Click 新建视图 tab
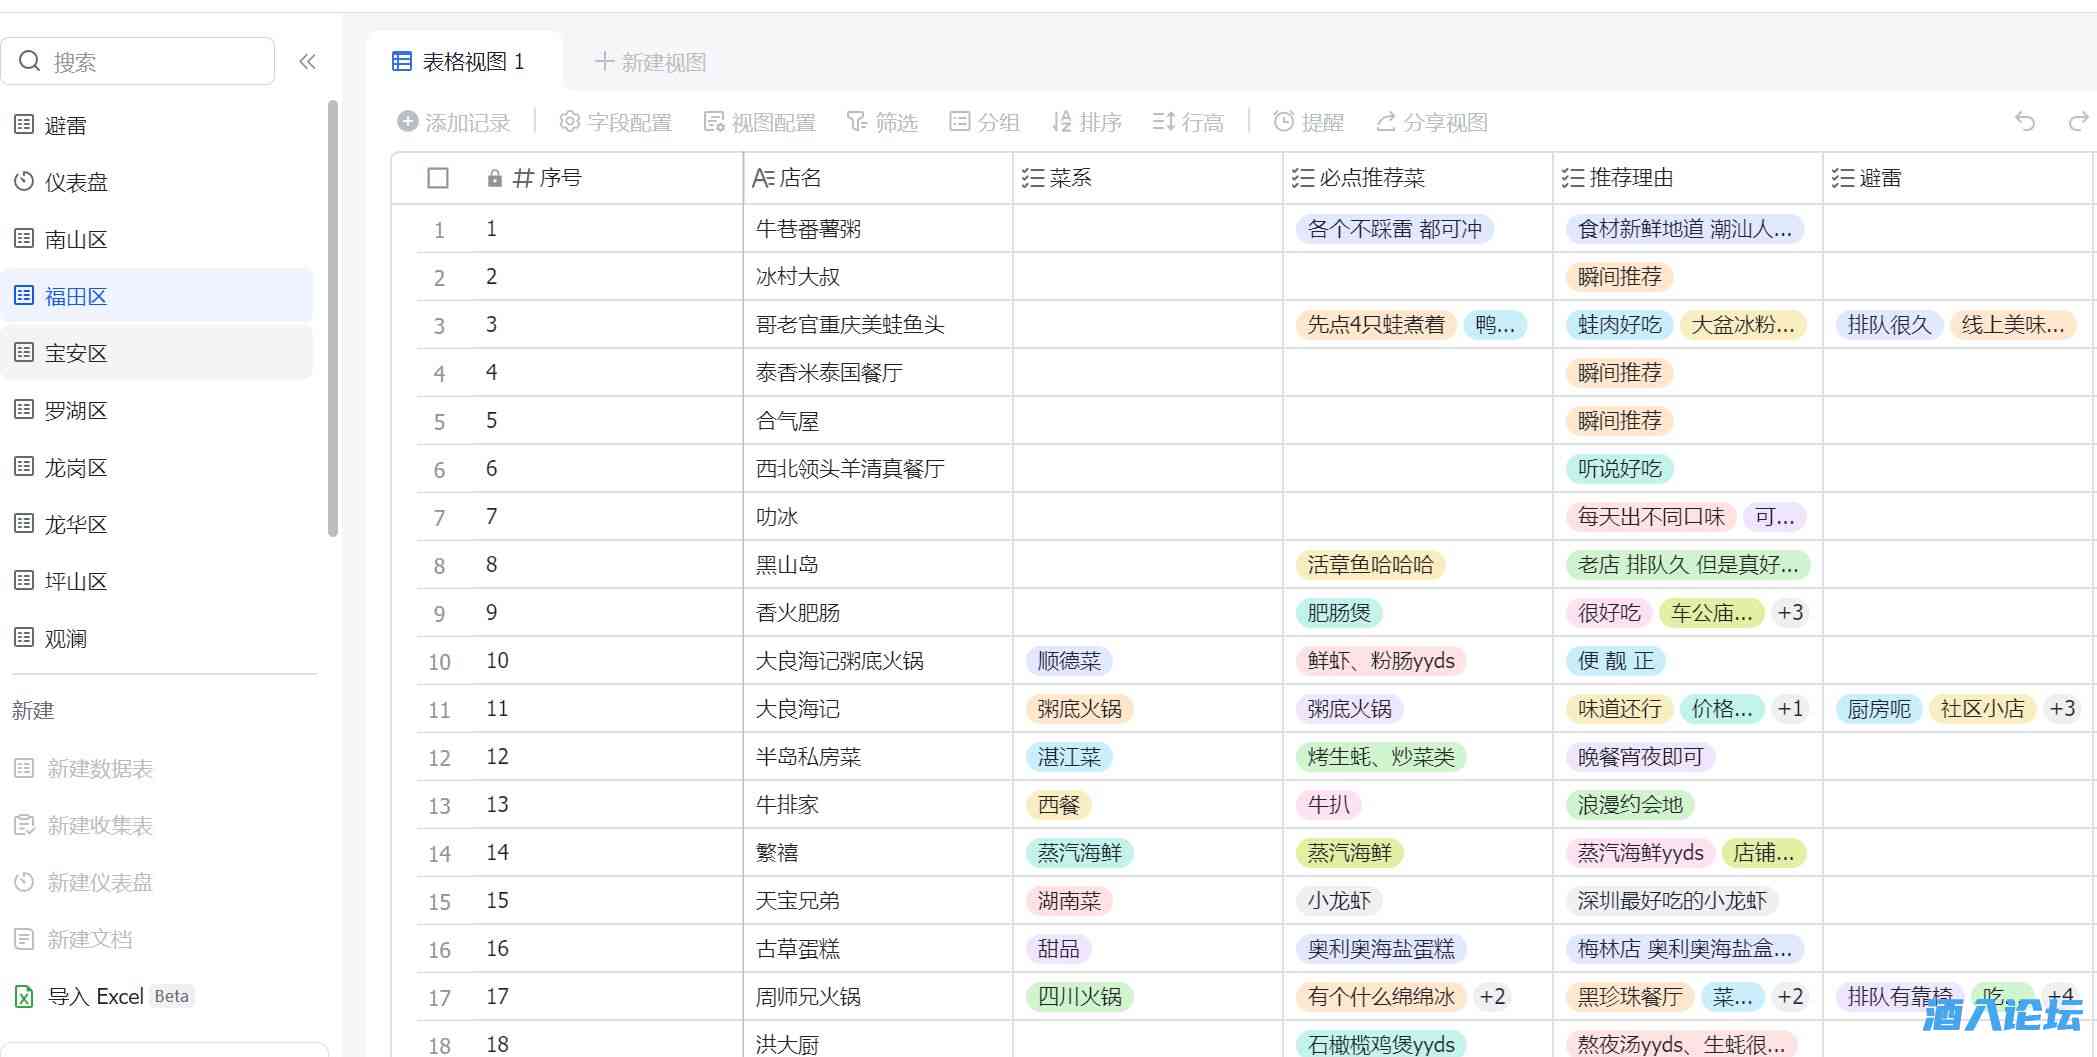This screenshot has height=1057, width=2097. [651, 62]
